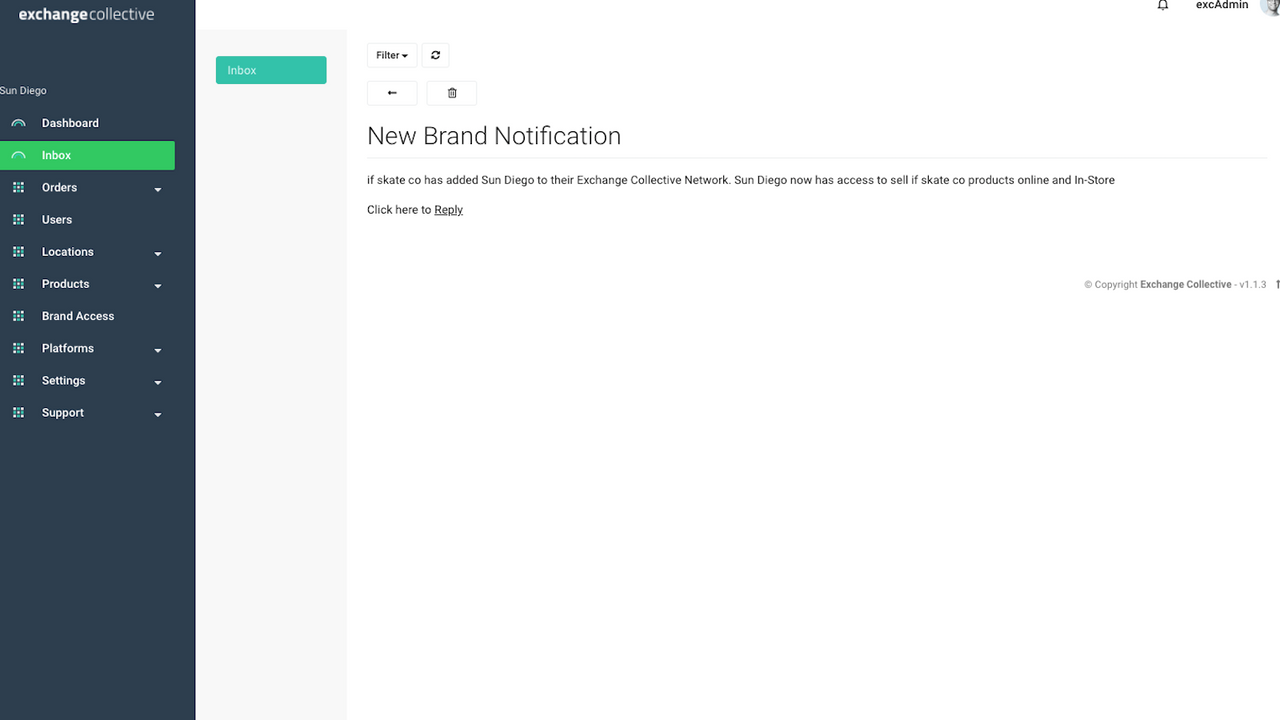Open the Filter dropdown
Screen dimensions: 1280x720
[391, 55]
